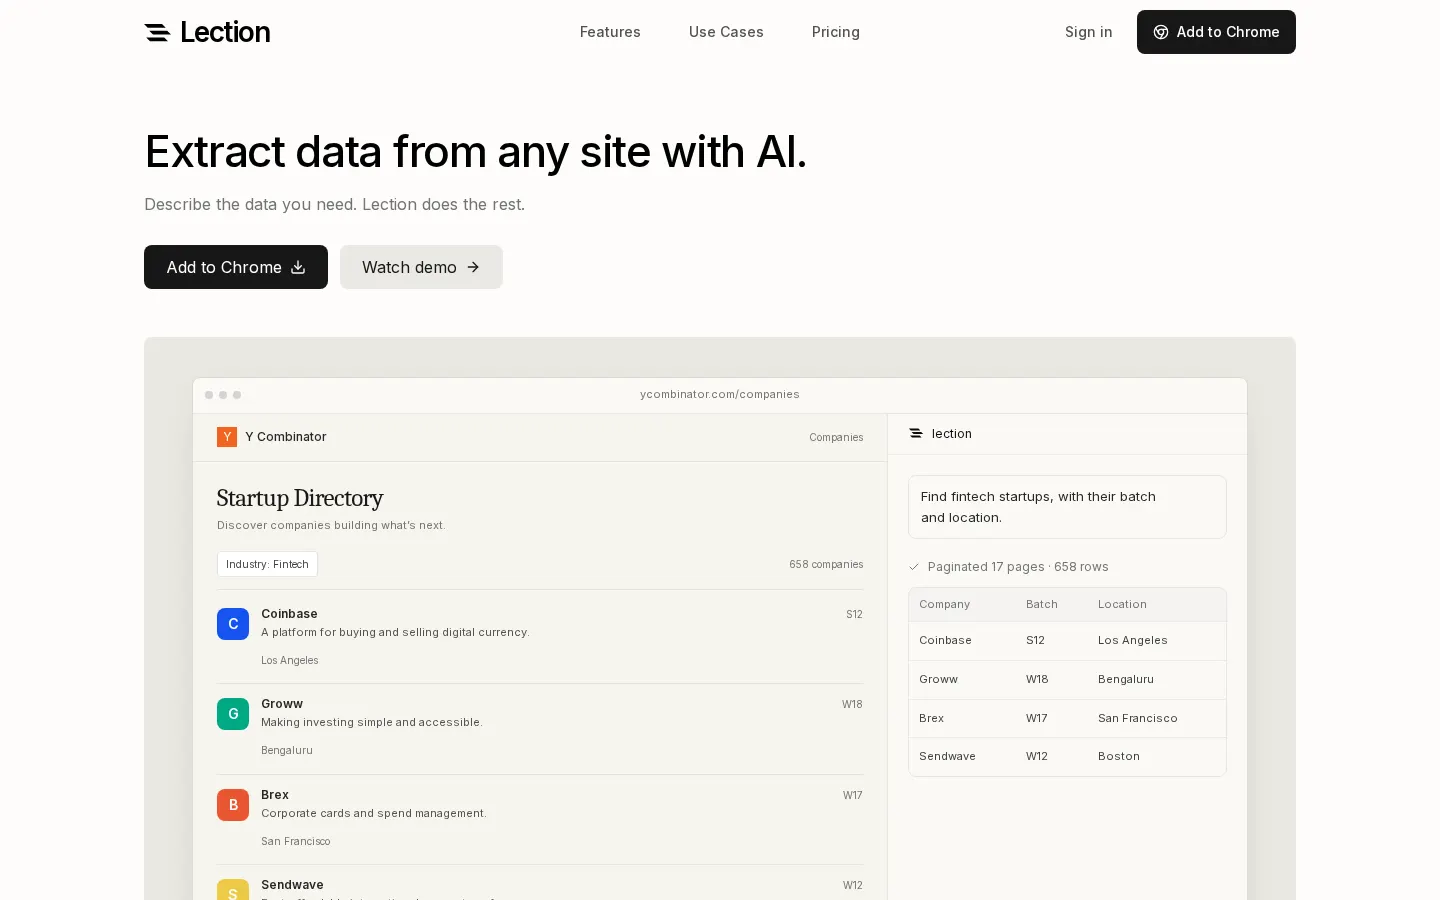
Task: Click the lection panel logo icon
Action: (915, 433)
